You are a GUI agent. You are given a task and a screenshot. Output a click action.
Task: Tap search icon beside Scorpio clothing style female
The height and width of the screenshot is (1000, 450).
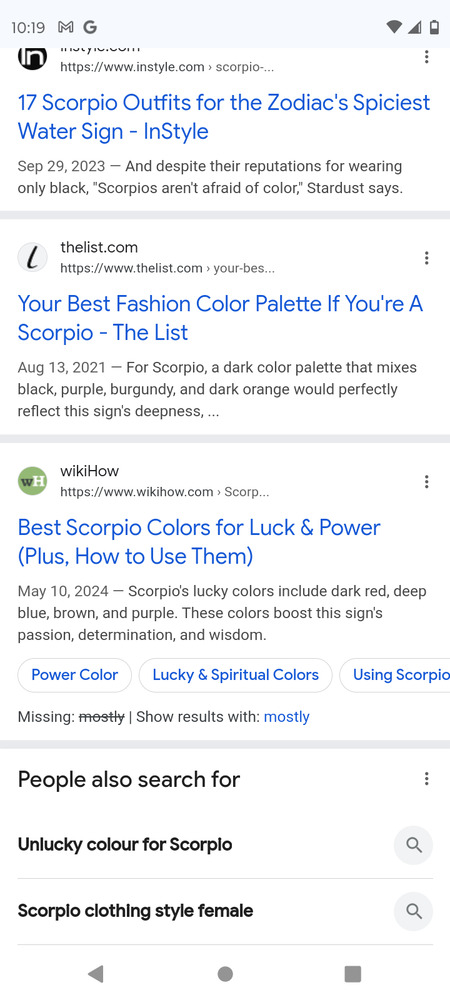click(414, 911)
